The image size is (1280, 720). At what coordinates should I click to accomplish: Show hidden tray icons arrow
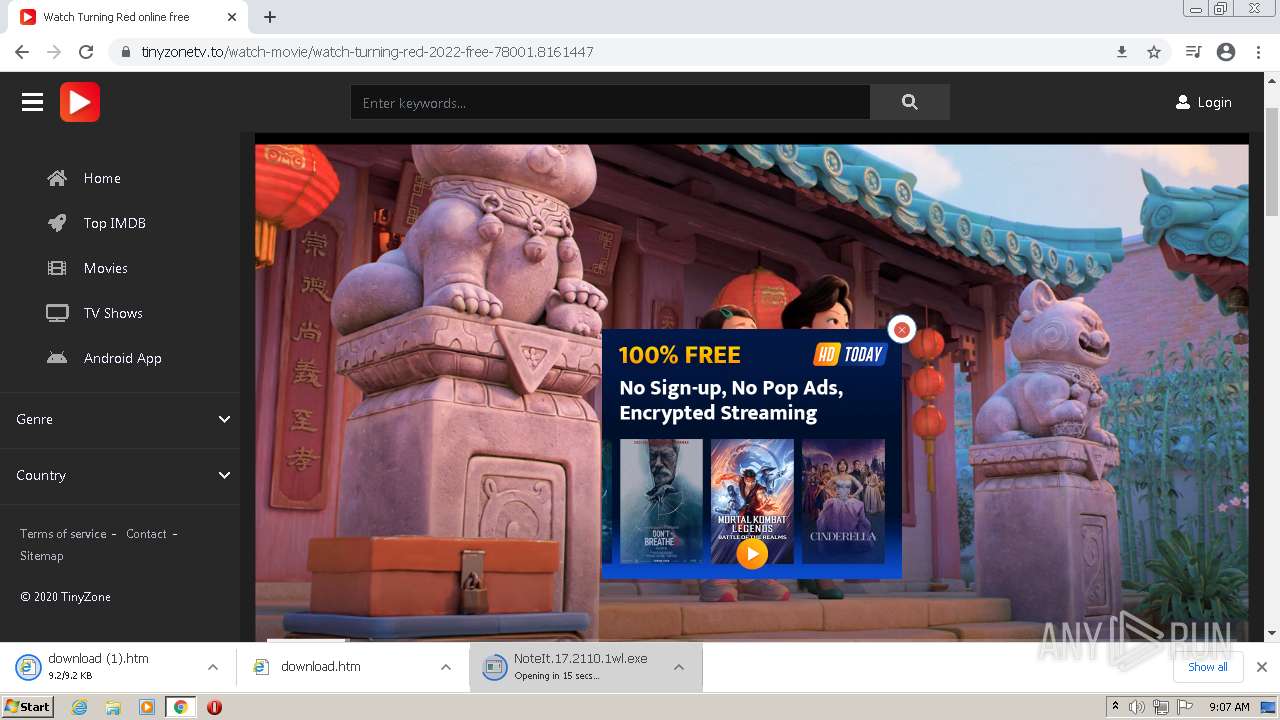point(1115,707)
